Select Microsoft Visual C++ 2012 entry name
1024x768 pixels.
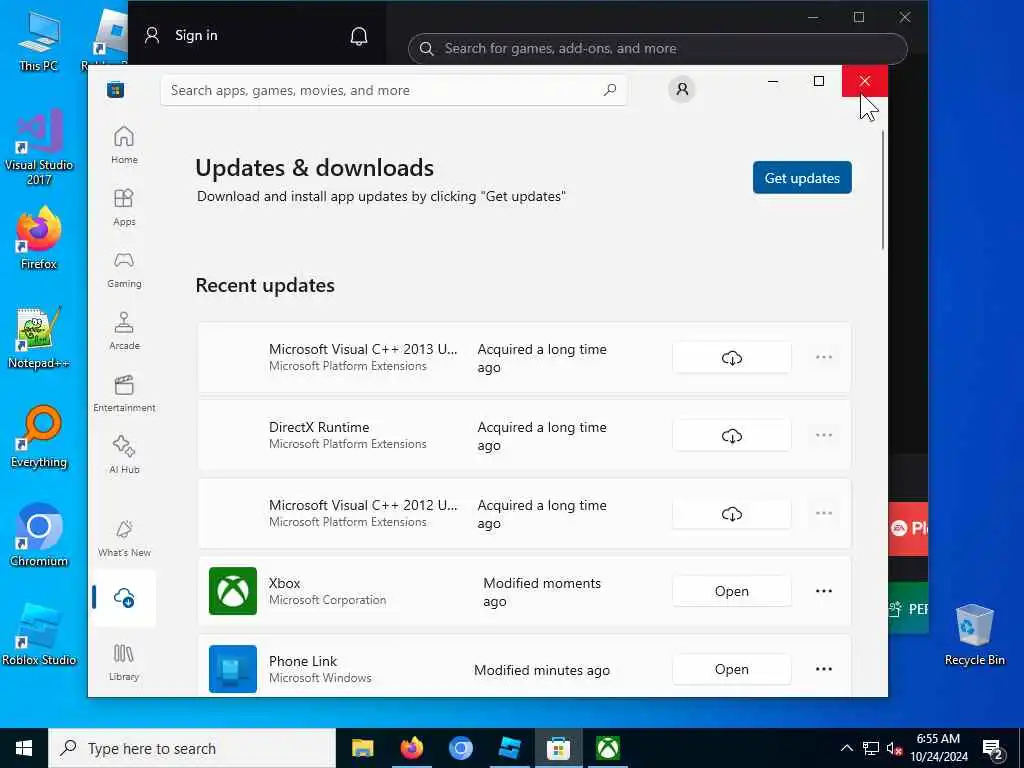[x=363, y=505]
